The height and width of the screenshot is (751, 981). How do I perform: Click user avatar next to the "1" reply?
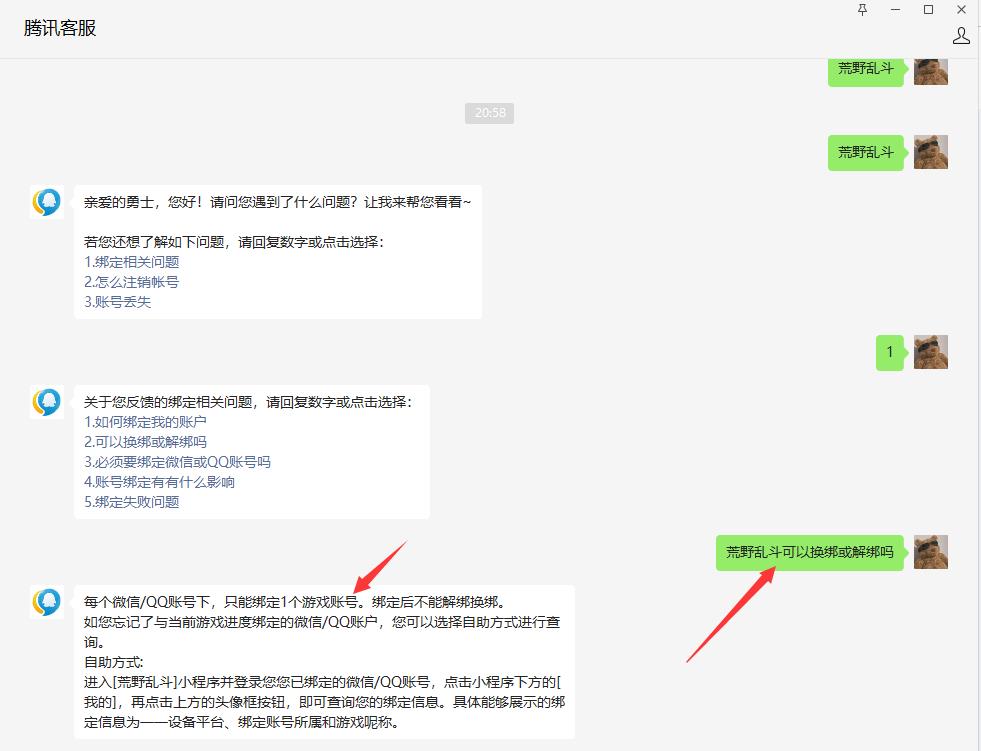(x=930, y=352)
